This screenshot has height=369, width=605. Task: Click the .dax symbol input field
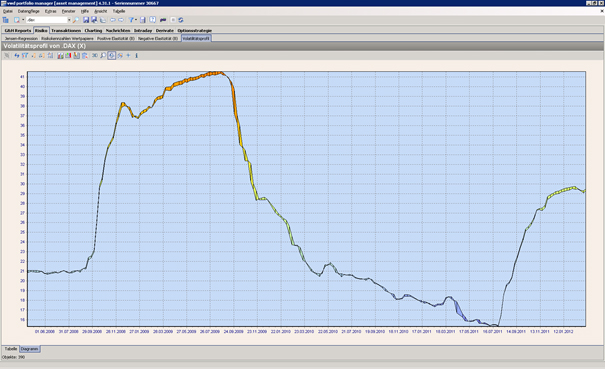(x=47, y=20)
